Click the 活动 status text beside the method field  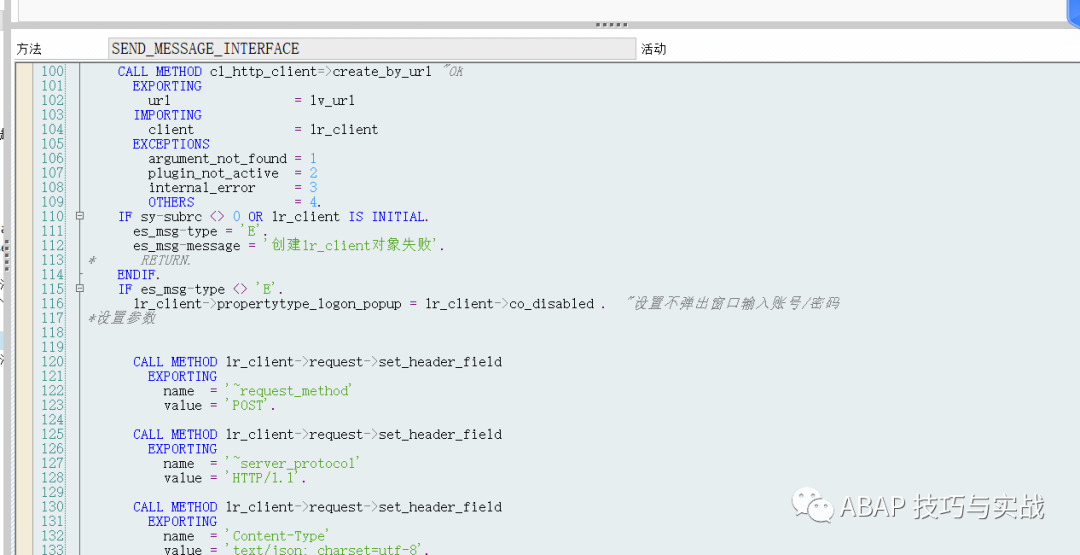point(653,49)
